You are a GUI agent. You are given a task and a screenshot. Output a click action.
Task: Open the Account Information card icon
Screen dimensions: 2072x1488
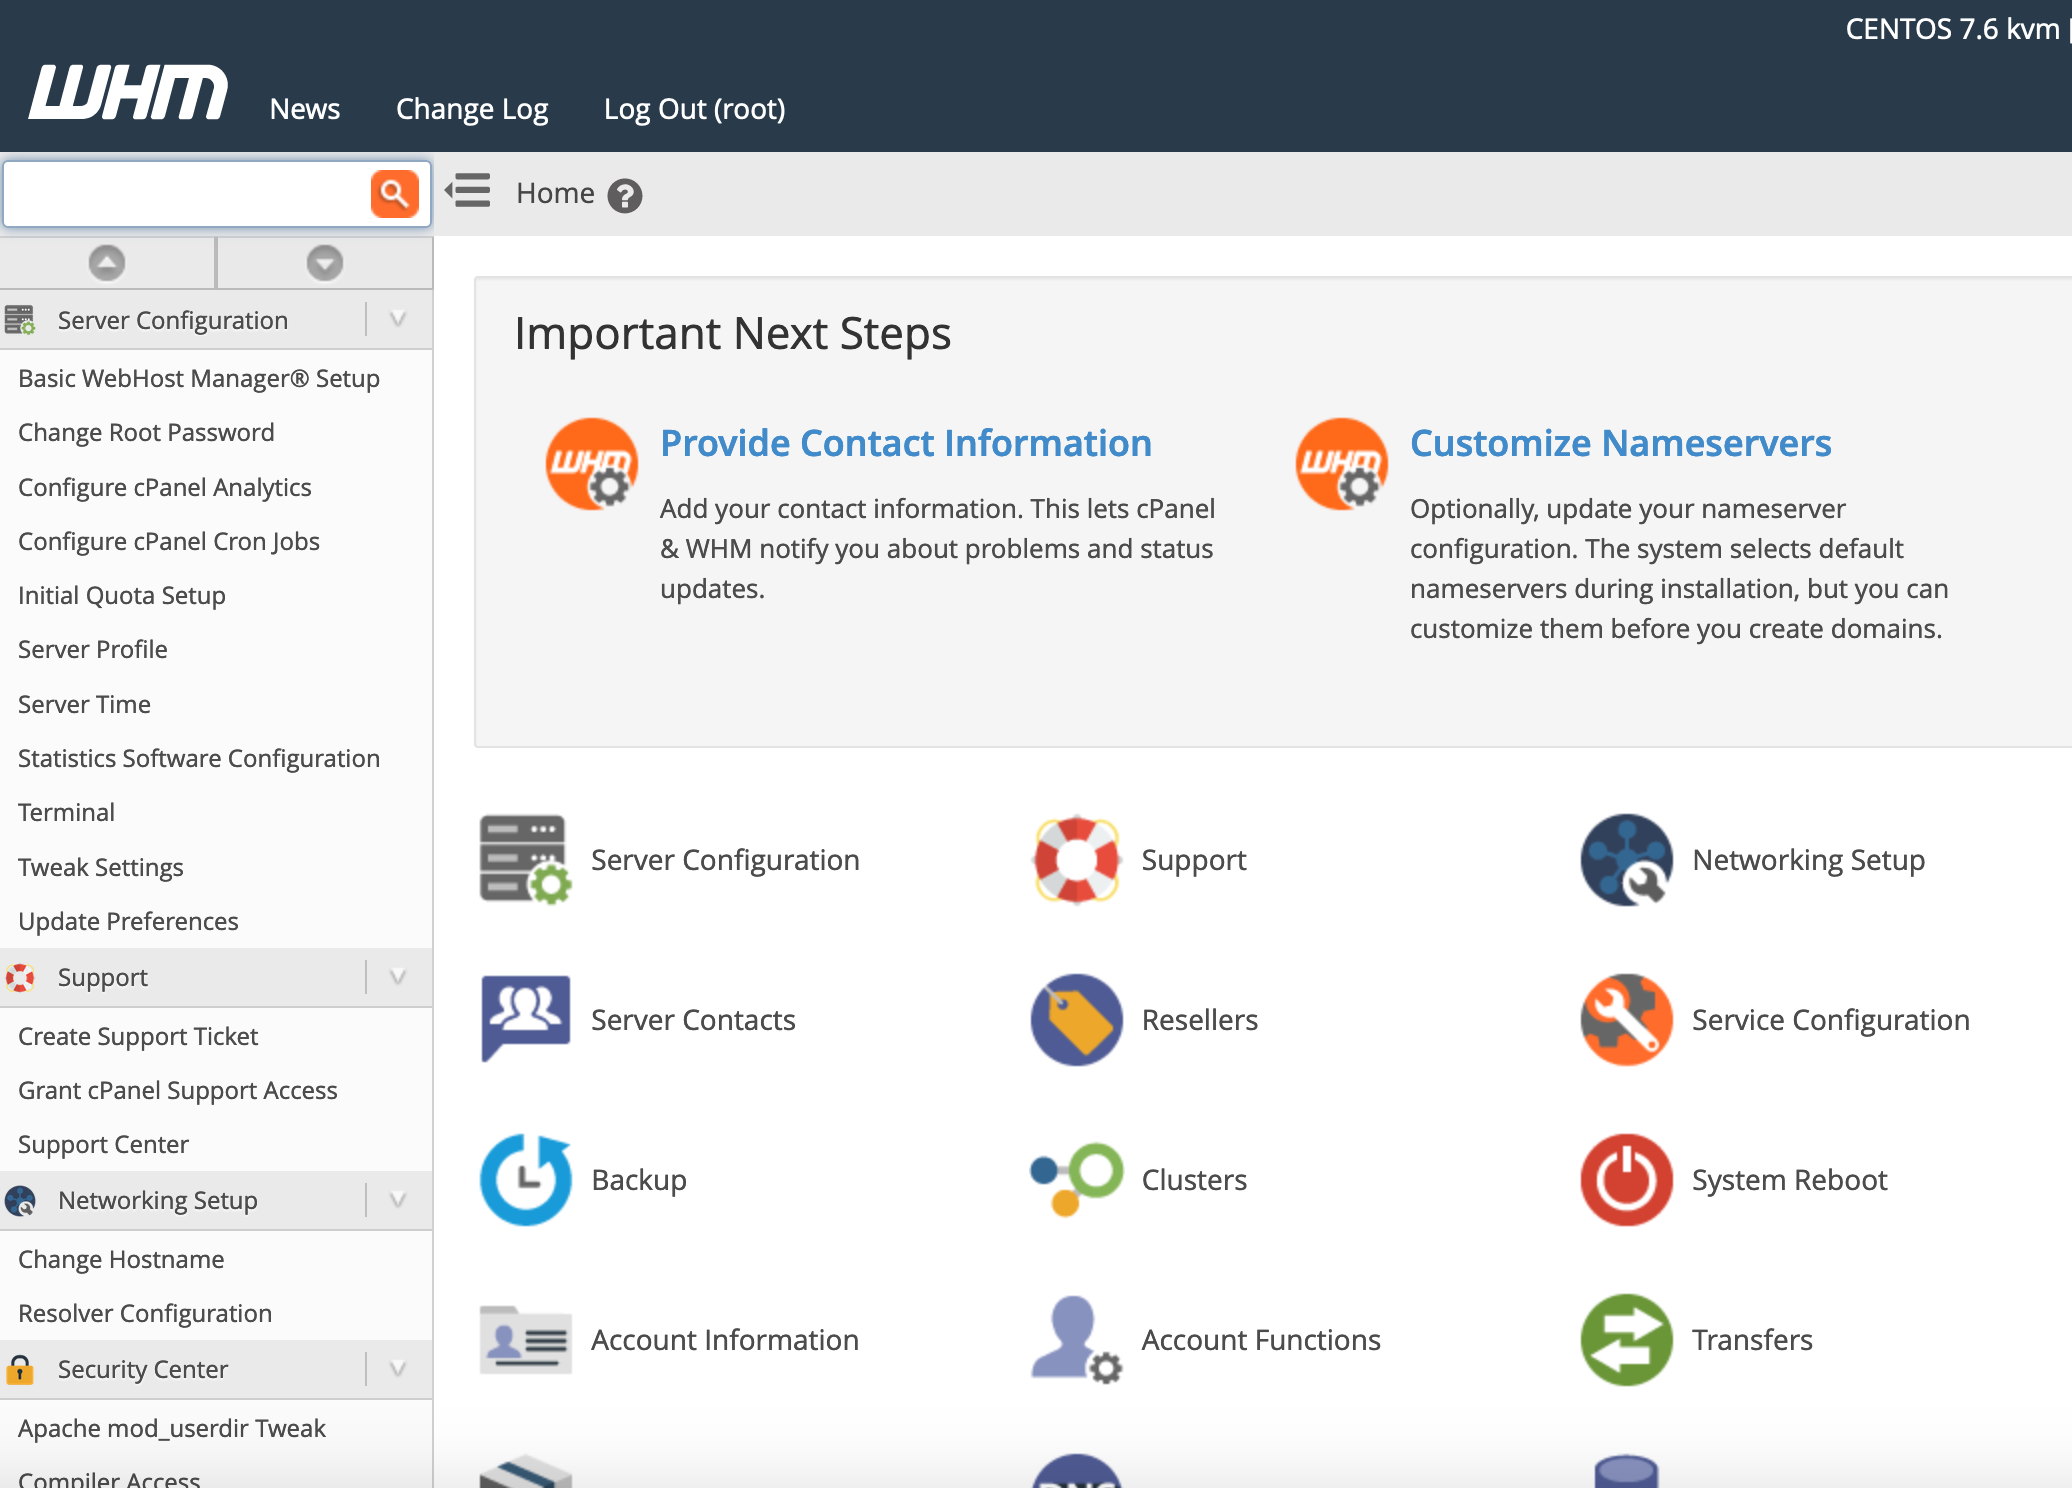[525, 1340]
